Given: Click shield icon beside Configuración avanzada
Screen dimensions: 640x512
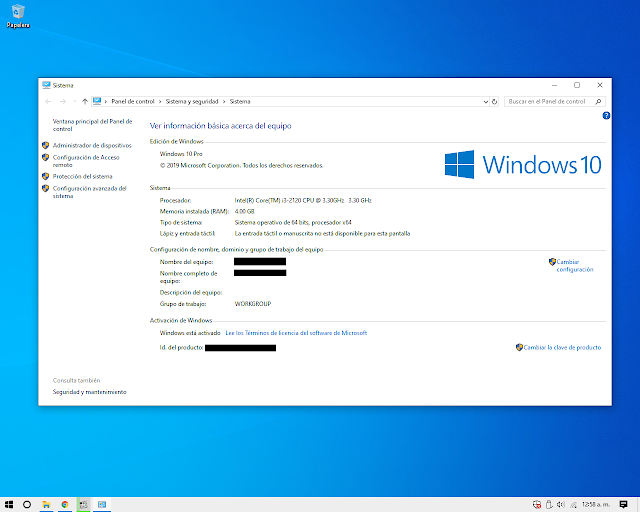Looking at the screenshot, I should [x=46, y=188].
